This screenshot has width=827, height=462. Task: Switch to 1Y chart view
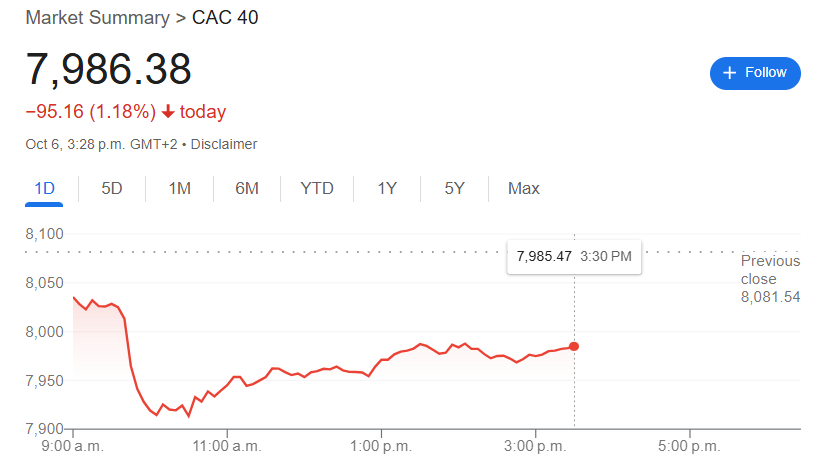click(387, 188)
